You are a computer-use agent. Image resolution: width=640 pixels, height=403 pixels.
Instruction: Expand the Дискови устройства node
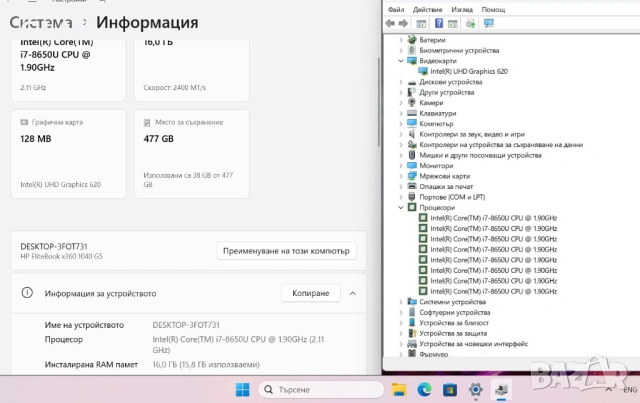[x=401, y=82]
